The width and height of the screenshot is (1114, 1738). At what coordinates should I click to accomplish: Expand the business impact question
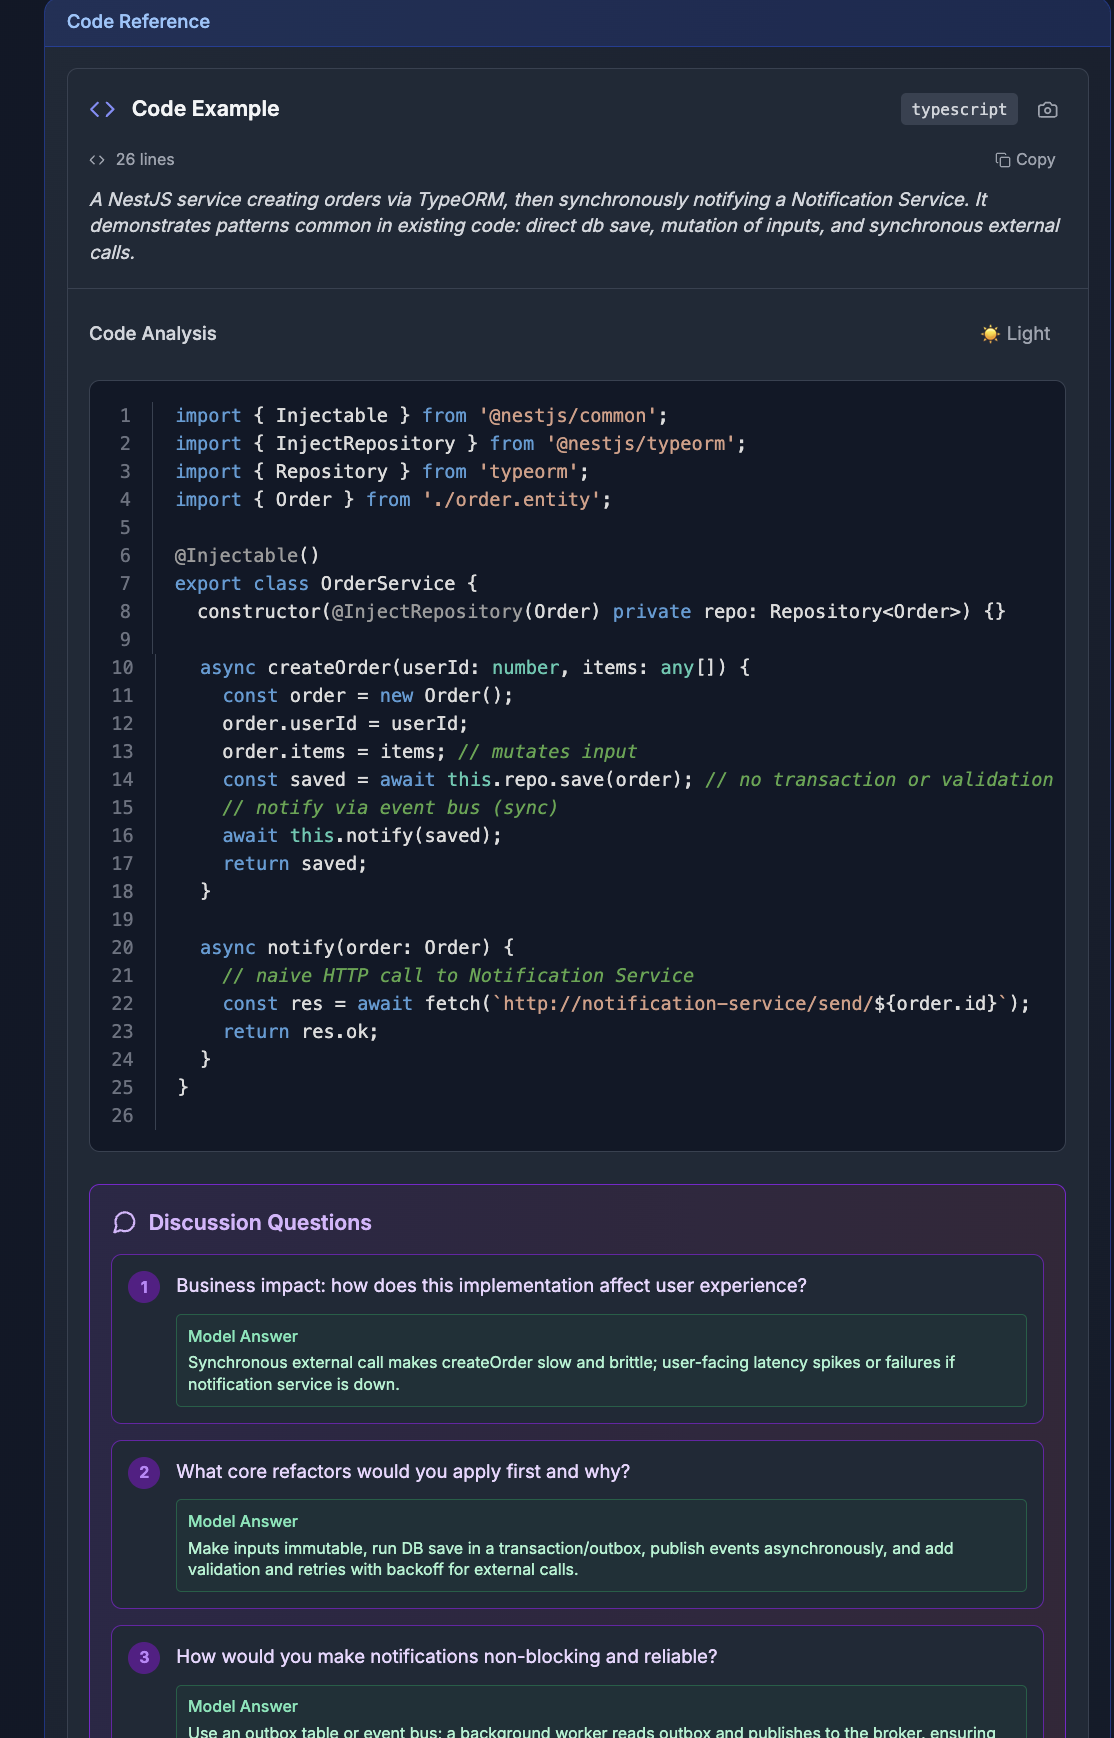coord(491,1286)
